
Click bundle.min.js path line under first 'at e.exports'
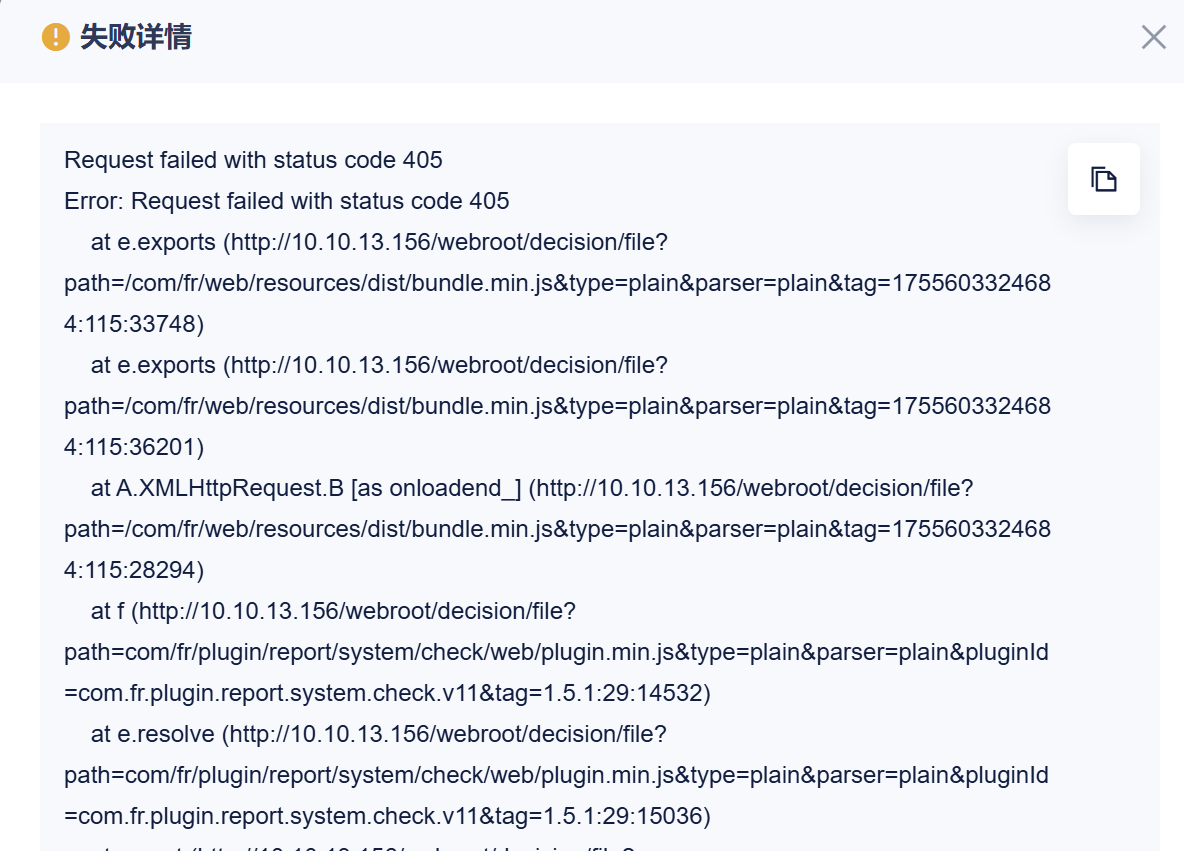coord(557,283)
